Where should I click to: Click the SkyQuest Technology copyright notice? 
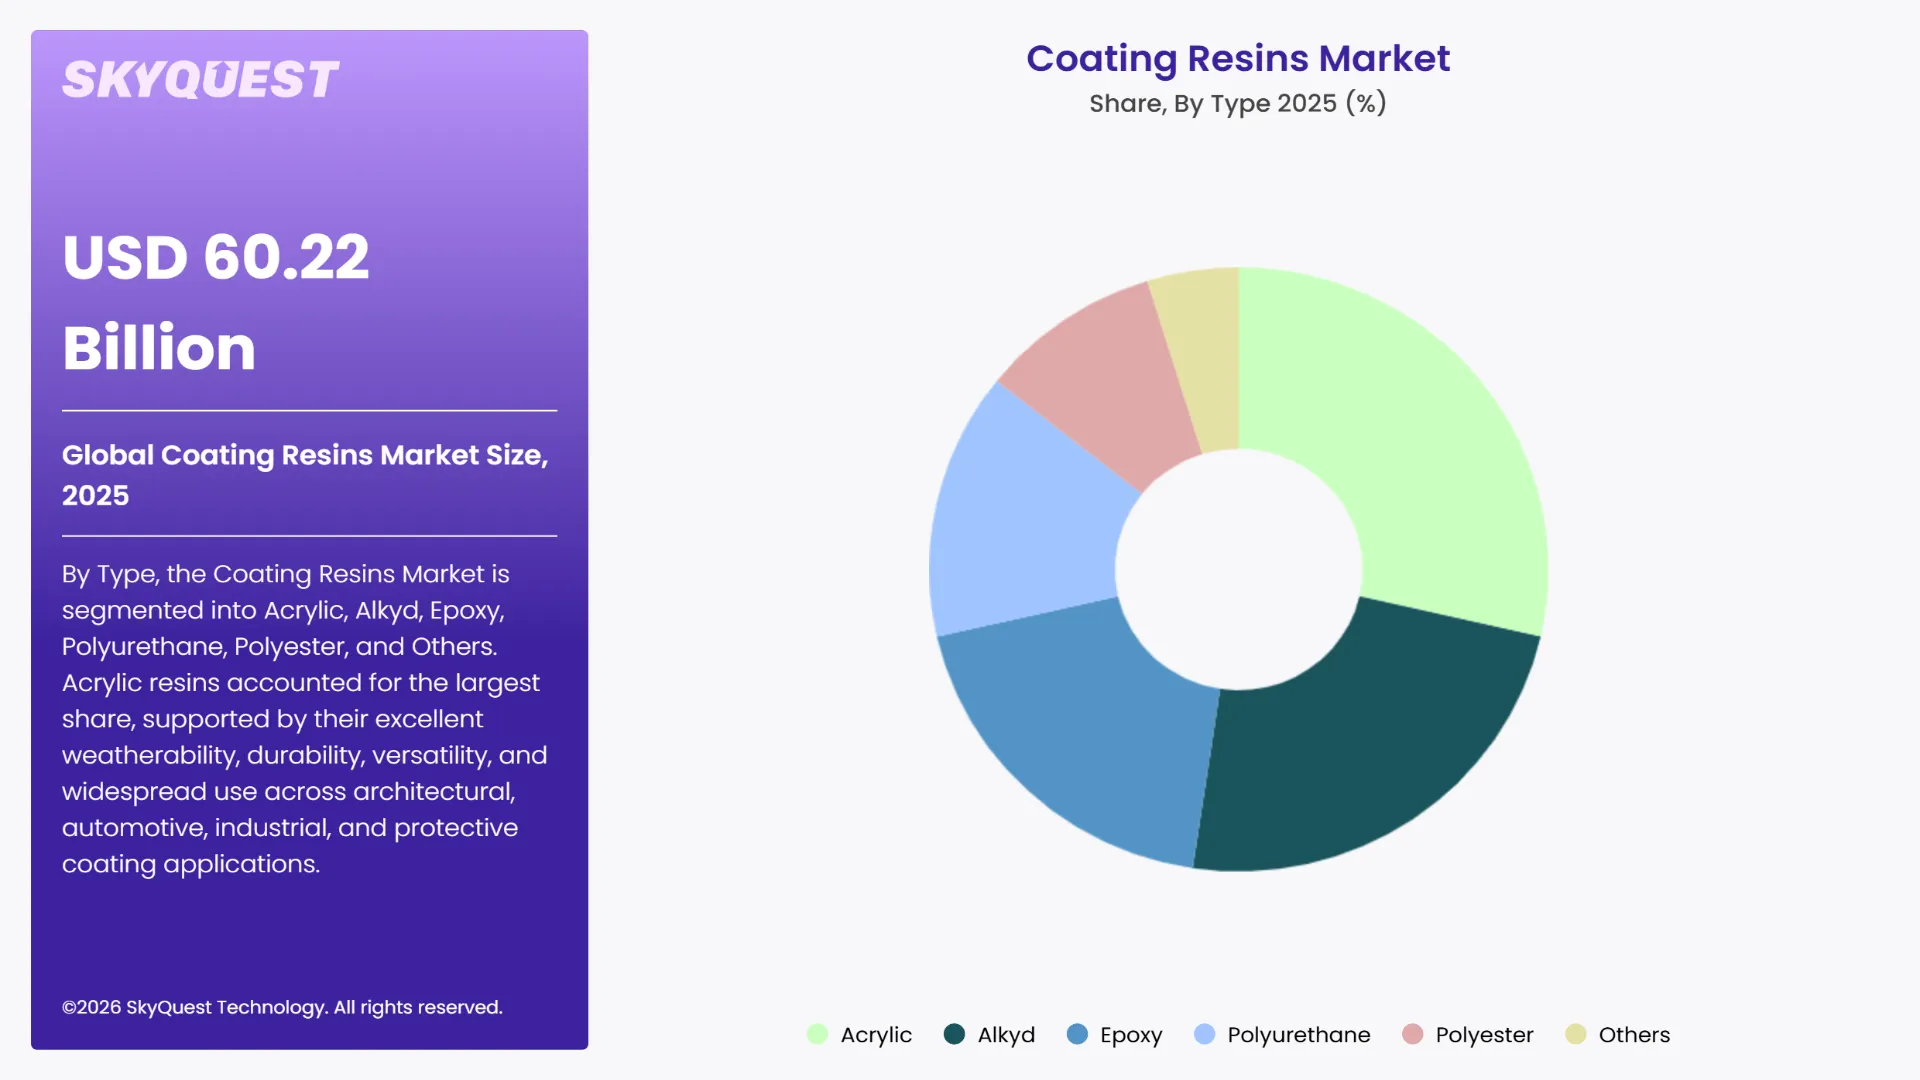(282, 1007)
